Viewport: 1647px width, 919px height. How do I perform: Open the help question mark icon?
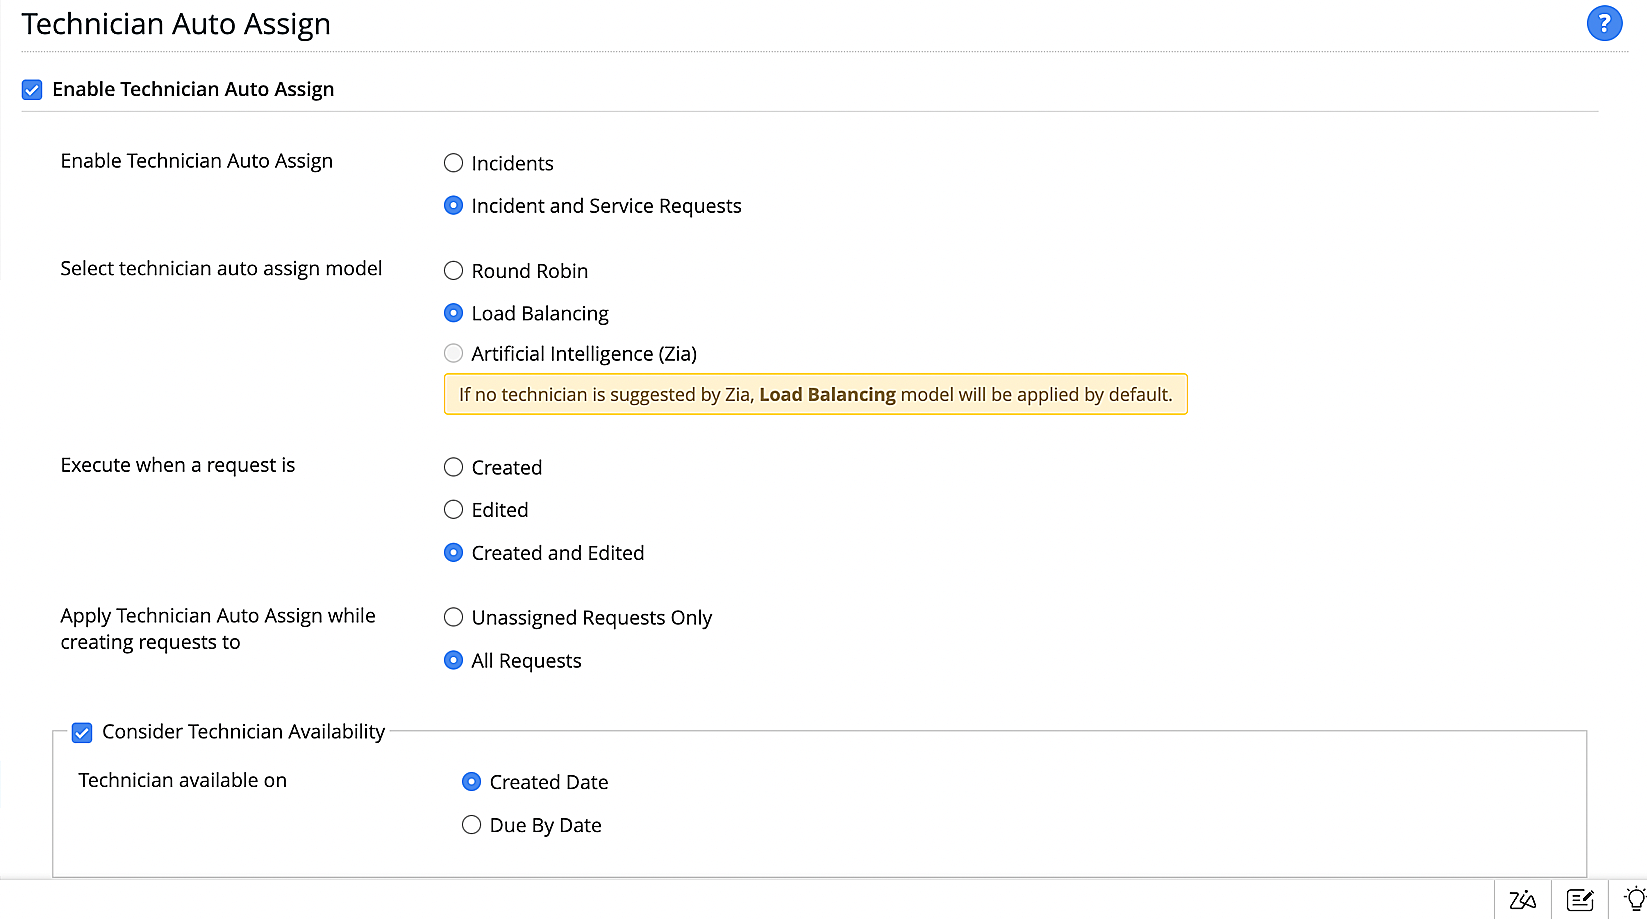pyautogui.click(x=1604, y=23)
